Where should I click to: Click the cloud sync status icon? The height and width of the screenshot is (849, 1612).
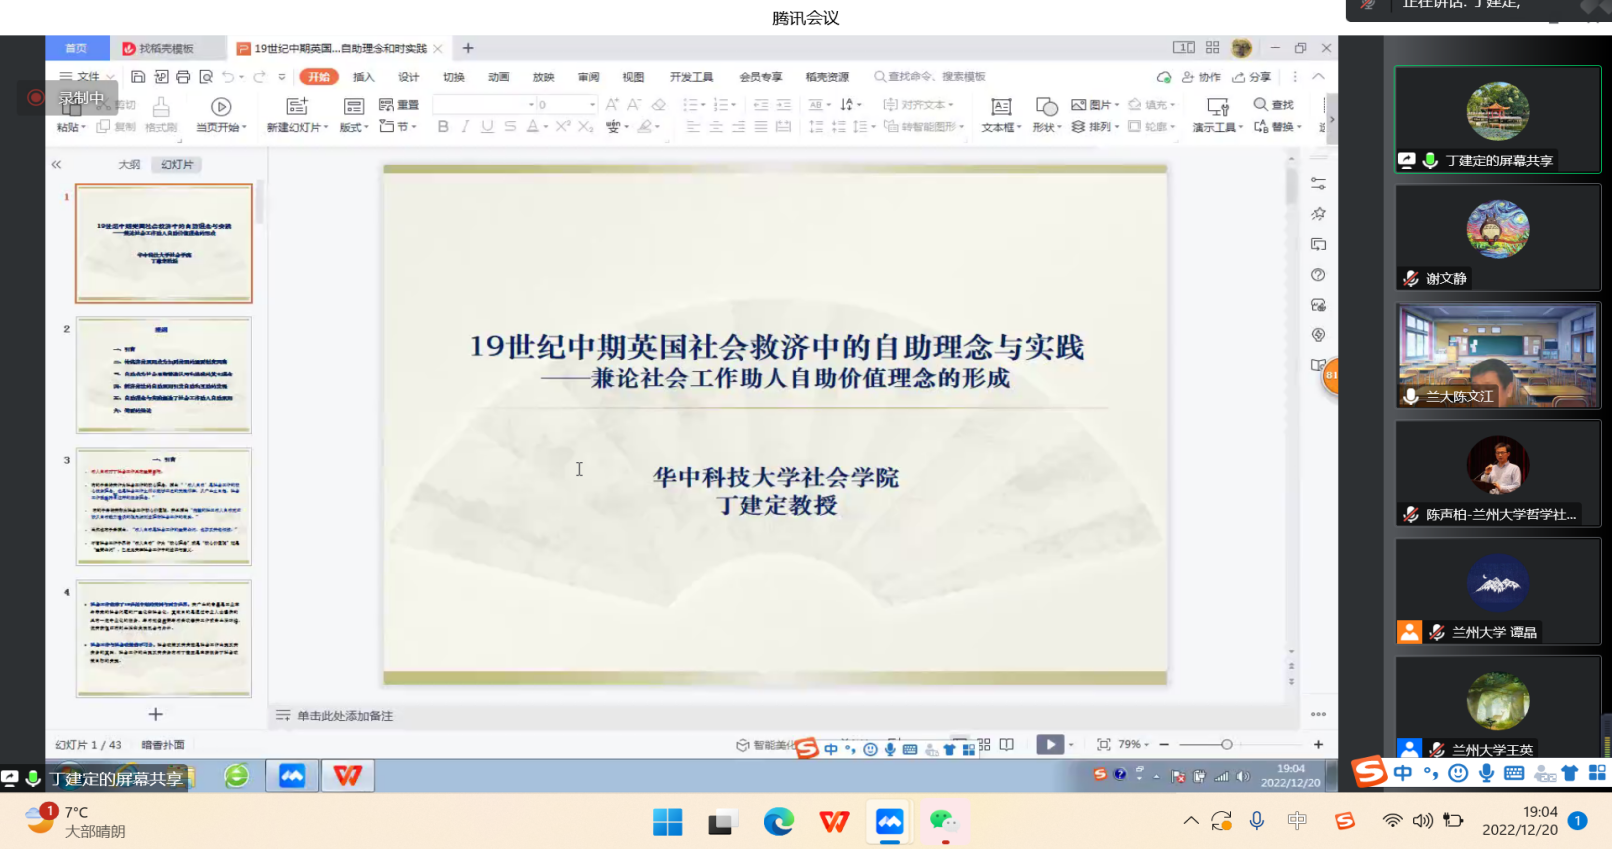pos(1164,77)
